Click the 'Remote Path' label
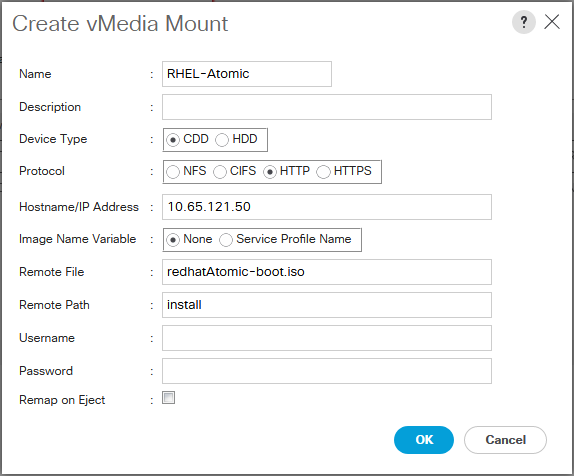This screenshot has height=476, width=574. 54,305
